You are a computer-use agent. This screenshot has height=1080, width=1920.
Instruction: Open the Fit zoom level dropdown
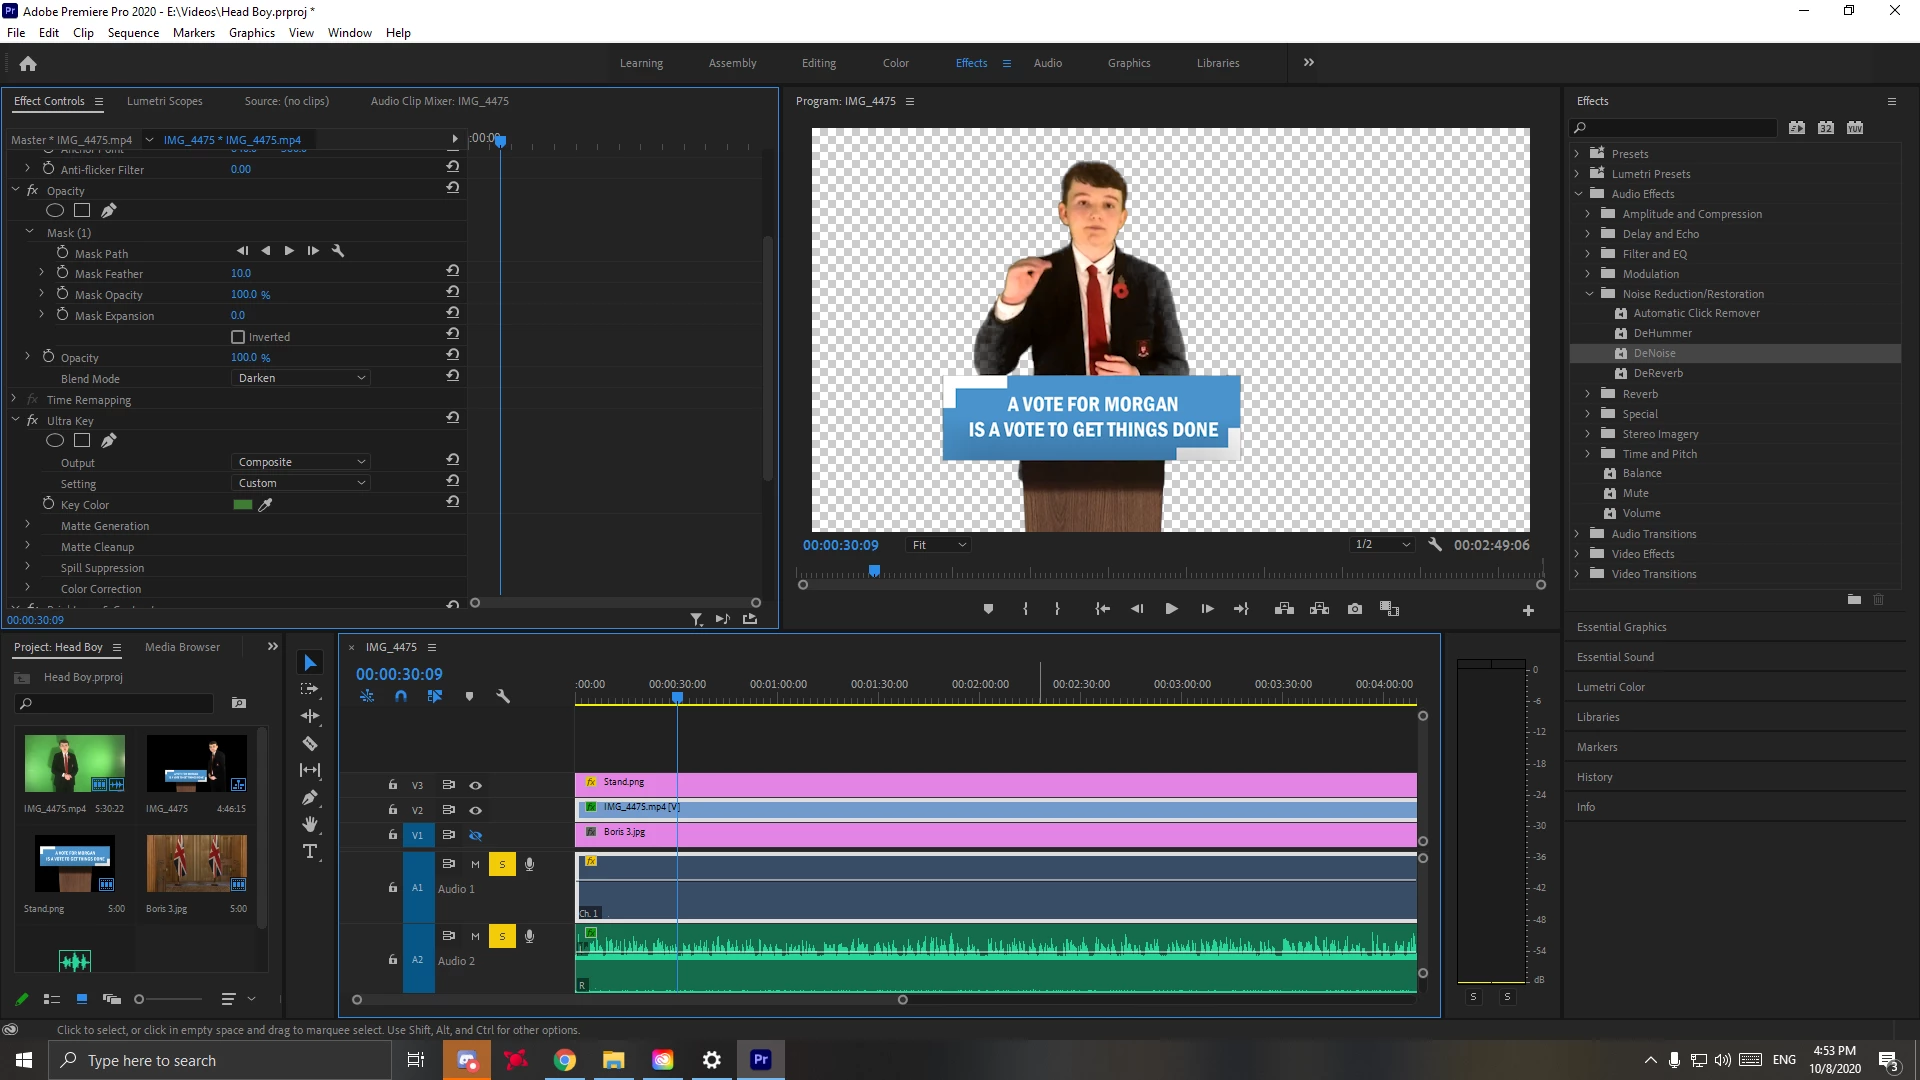tap(938, 545)
